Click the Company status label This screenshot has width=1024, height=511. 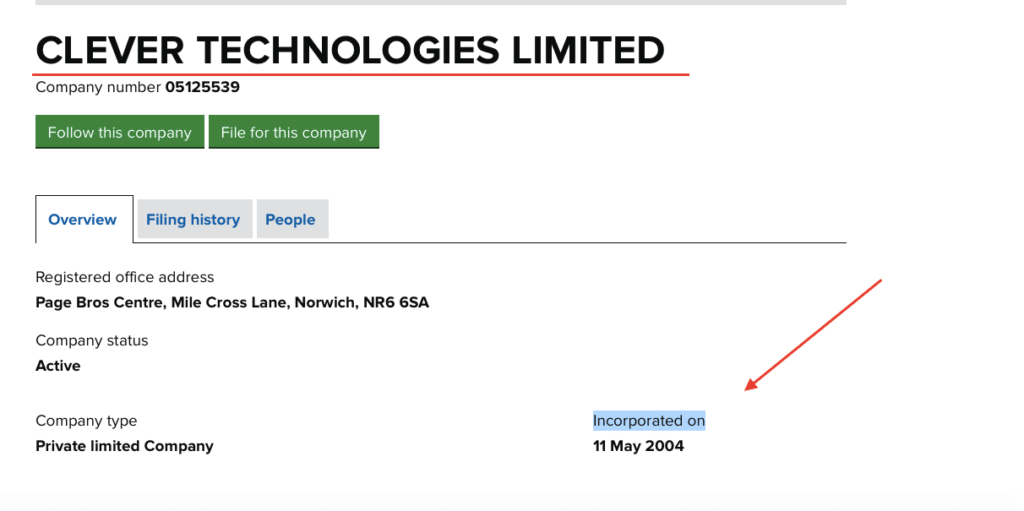[x=92, y=340]
